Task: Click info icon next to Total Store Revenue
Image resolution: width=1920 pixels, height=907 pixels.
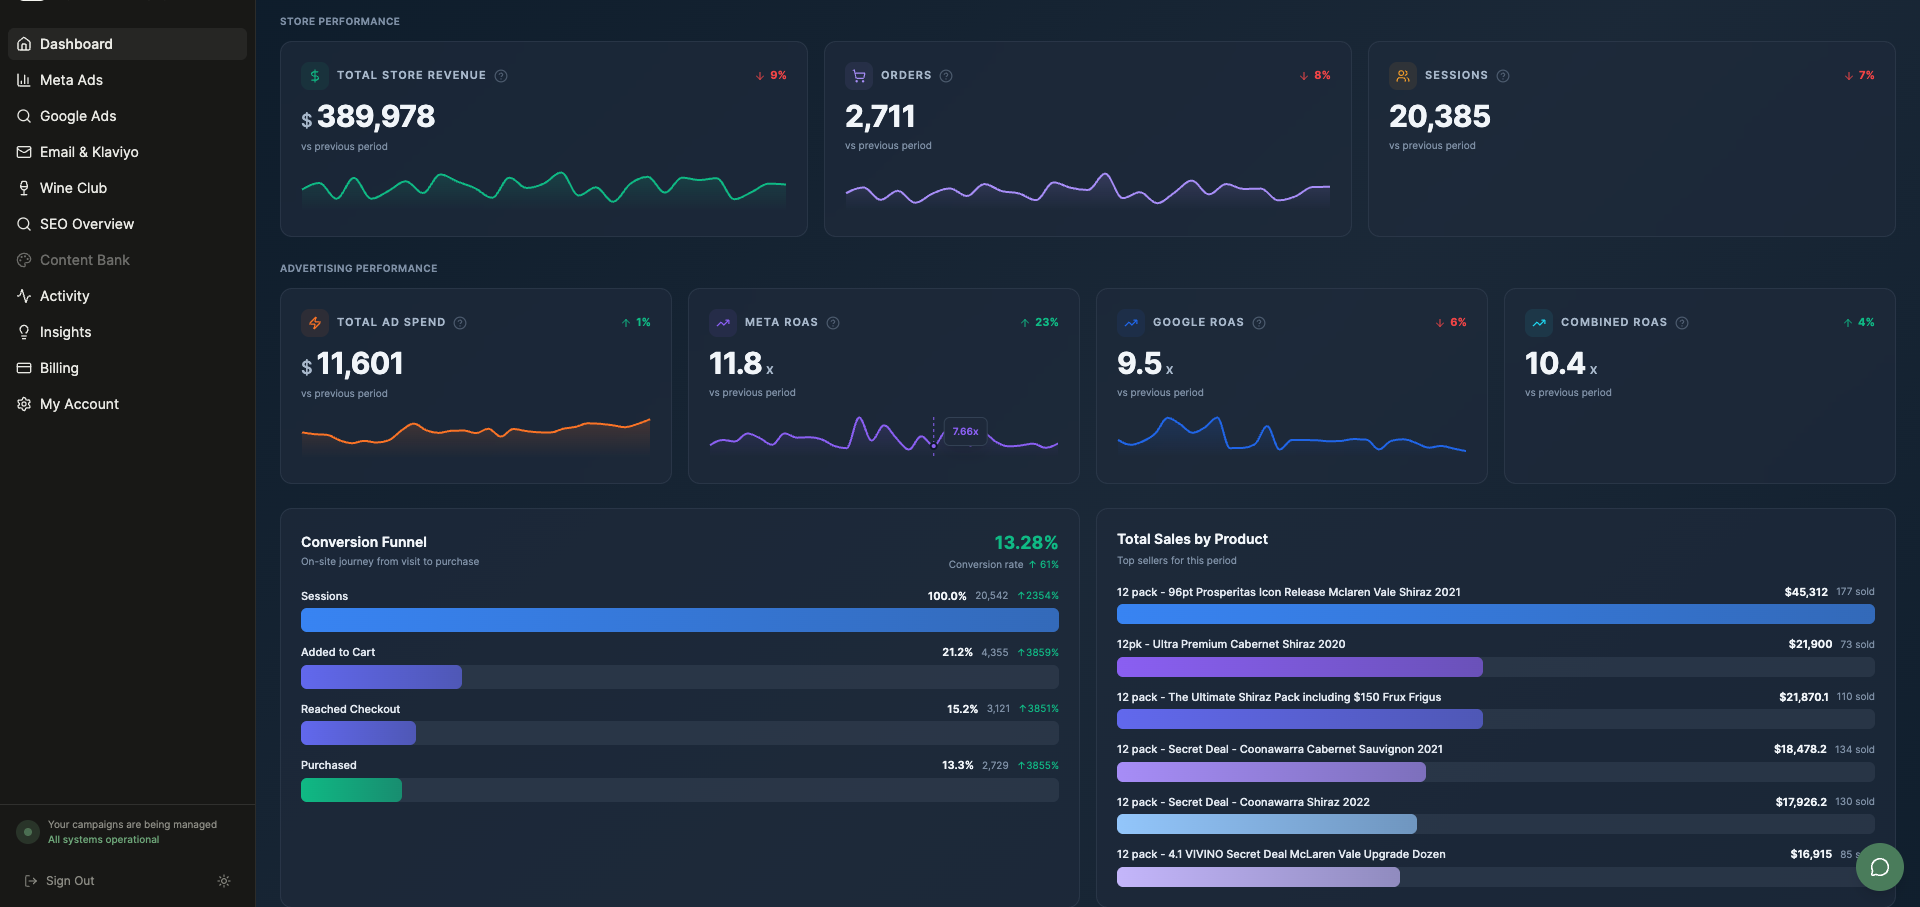Action: coord(501,76)
